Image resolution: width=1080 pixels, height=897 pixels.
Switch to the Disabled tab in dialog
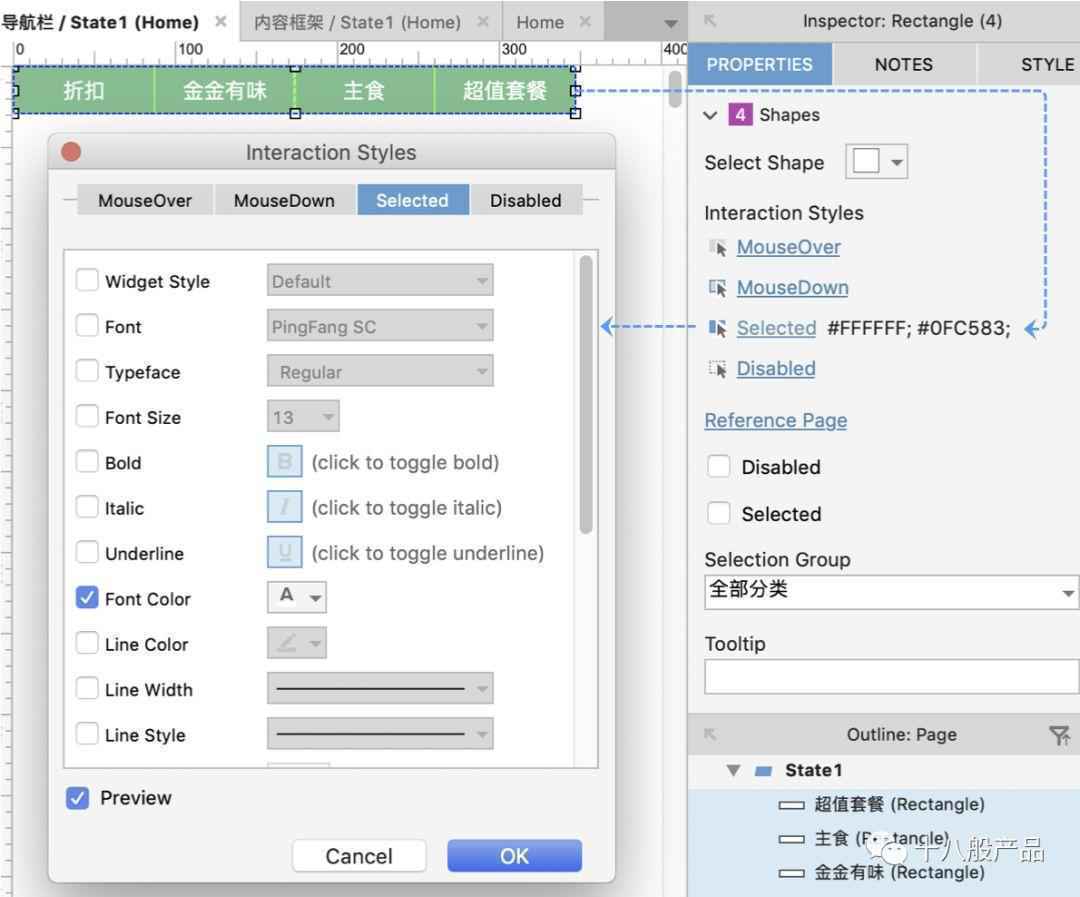526,200
